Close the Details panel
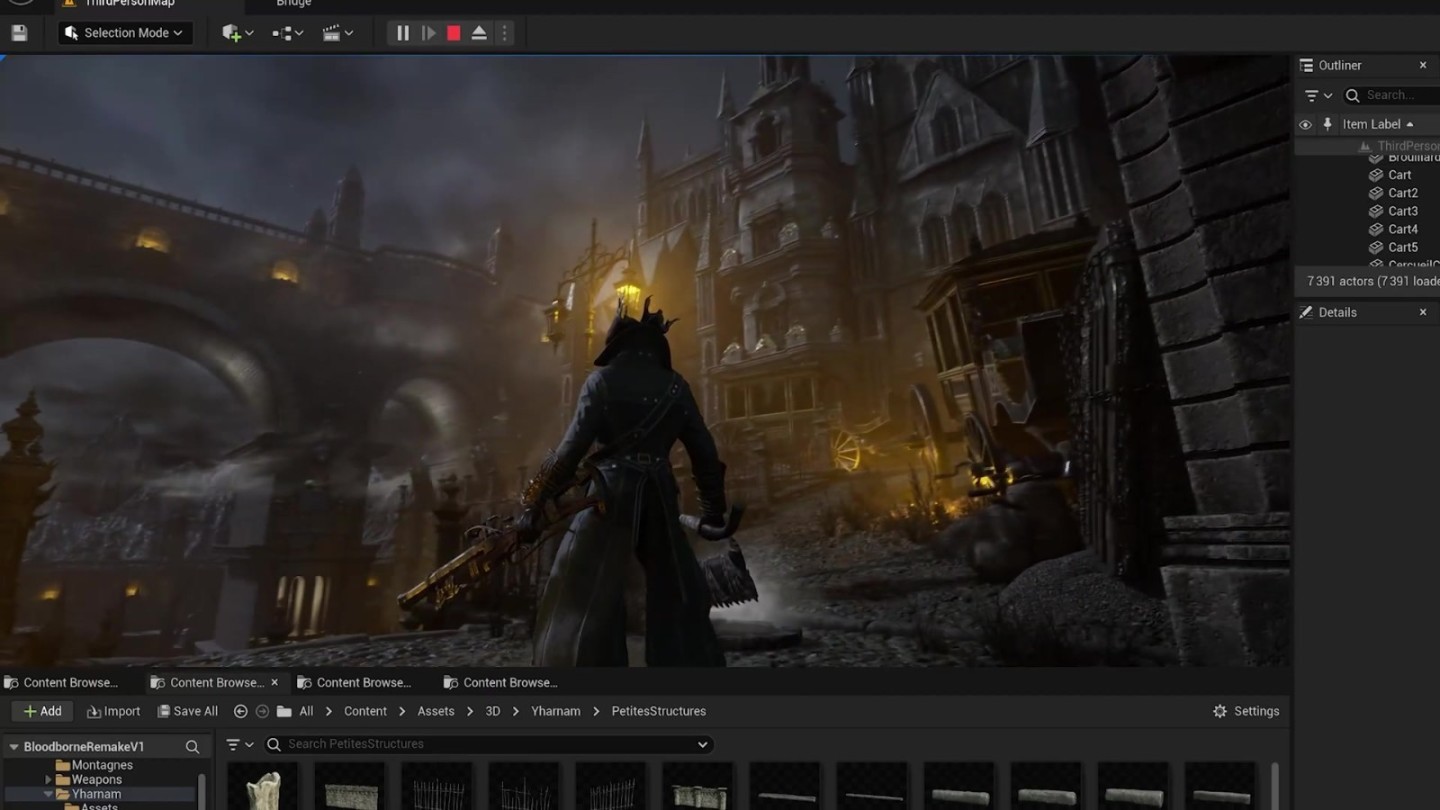The width and height of the screenshot is (1440, 810). tap(1423, 312)
